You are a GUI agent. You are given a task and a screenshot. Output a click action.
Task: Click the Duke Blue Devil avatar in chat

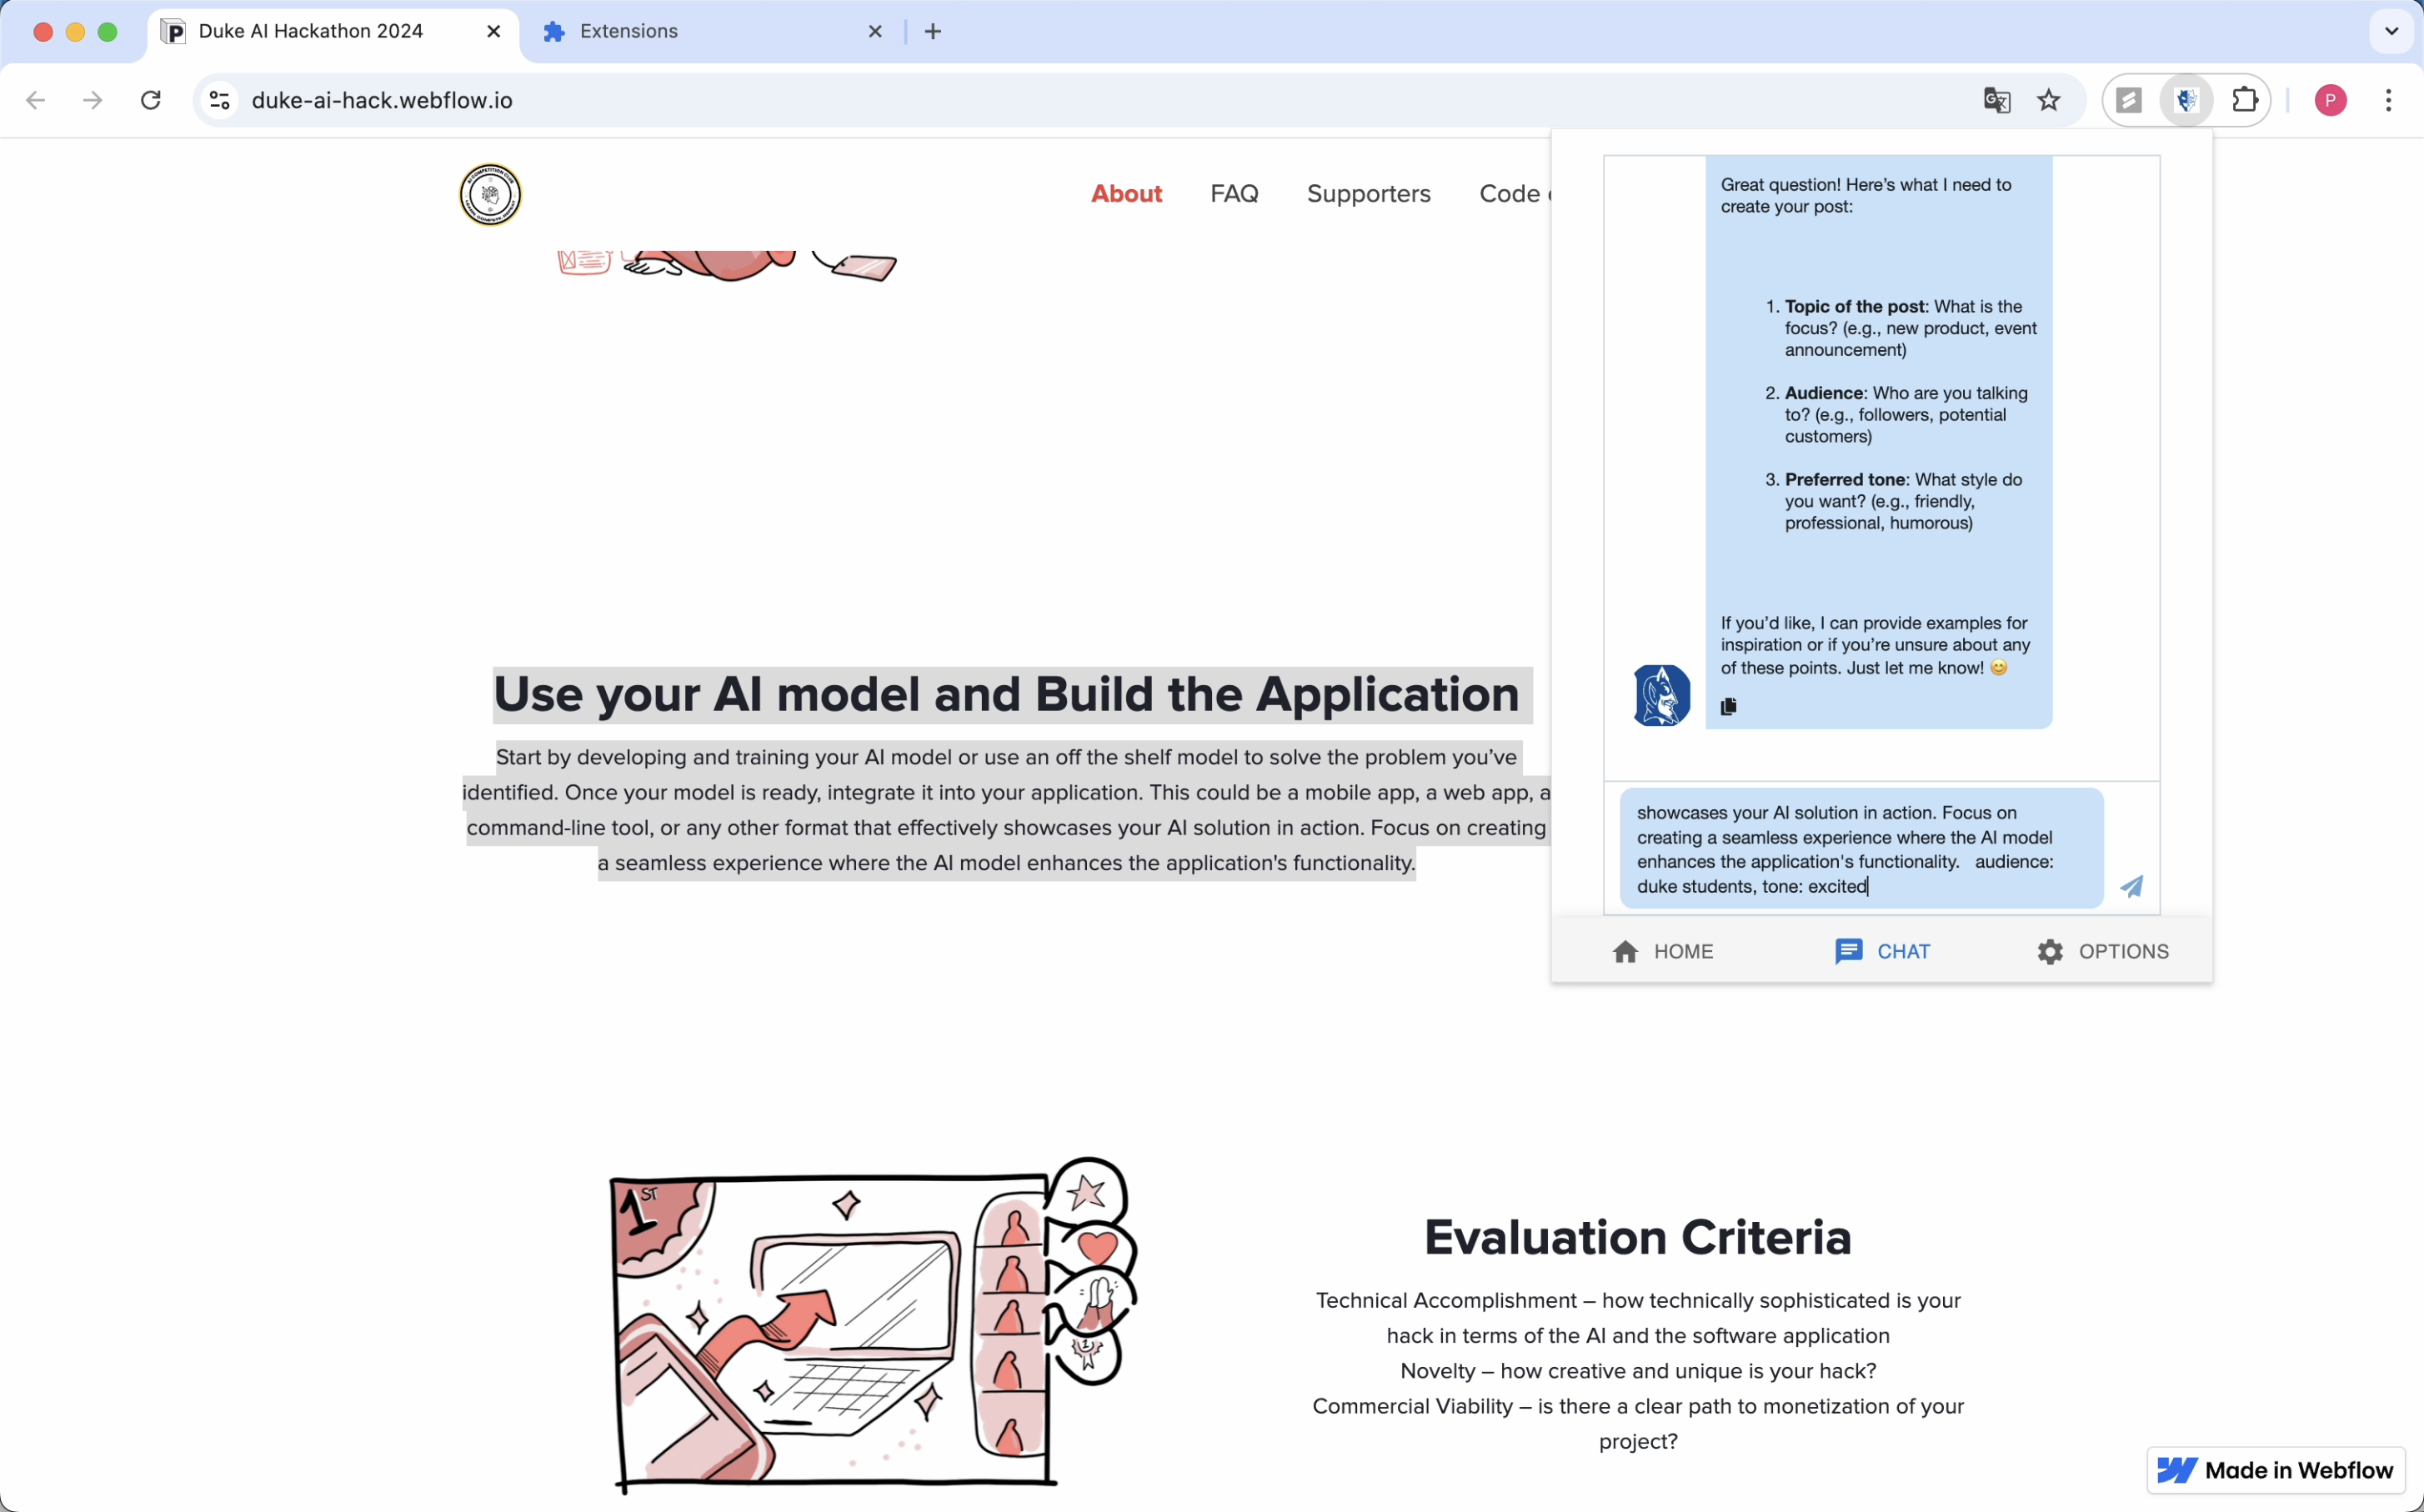click(1660, 694)
